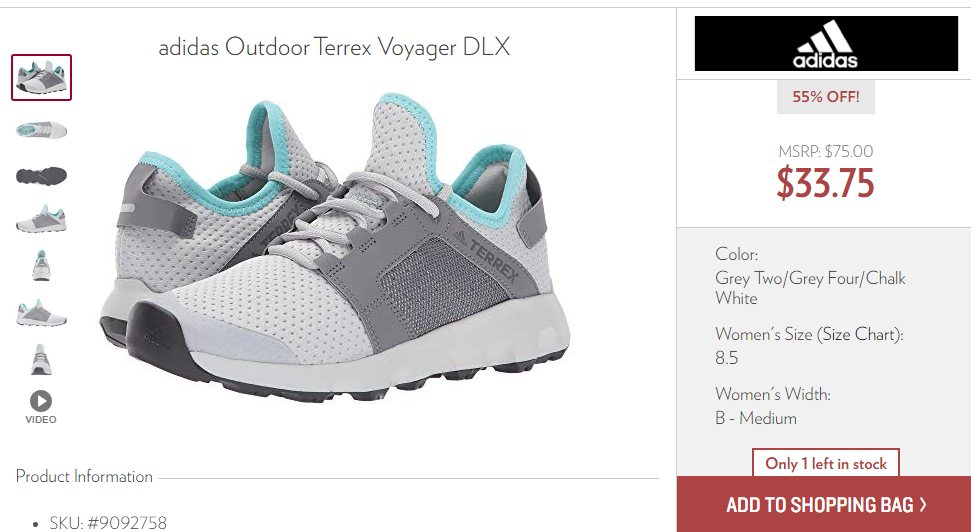Screen dimensions: 971x532
Task: View the front toe-view thumbnail above the video icon
Action: (41, 359)
